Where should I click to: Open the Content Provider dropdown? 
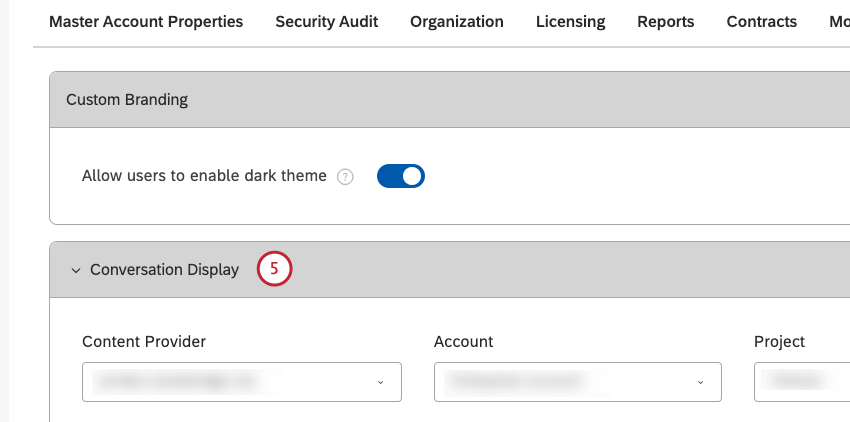click(x=242, y=381)
